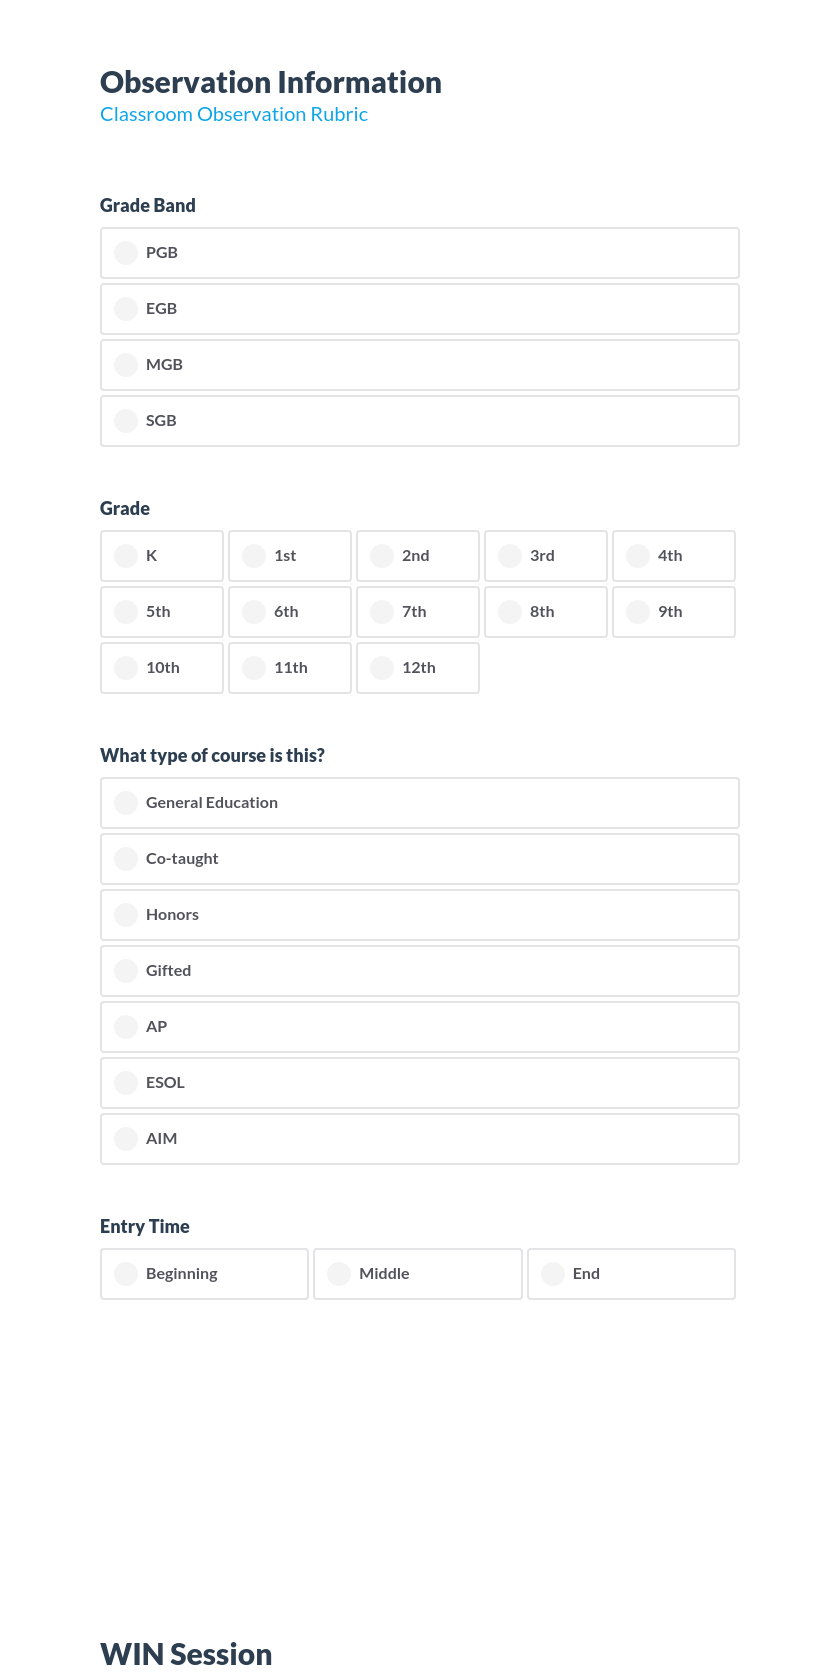The width and height of the screenshot is (840, 1680).
Task: Pick 7th grade
Action: coord(417,611)
